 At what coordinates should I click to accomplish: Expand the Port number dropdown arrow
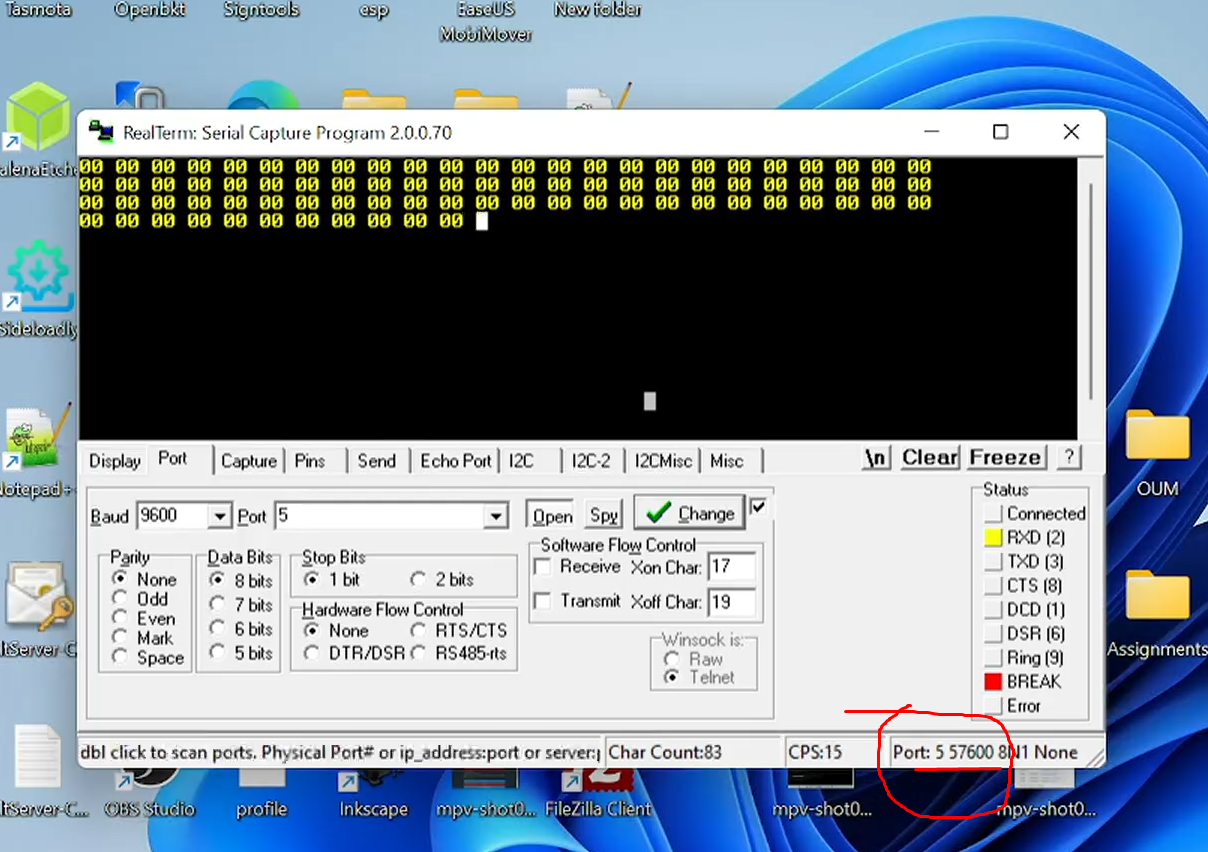pos(495,516)
